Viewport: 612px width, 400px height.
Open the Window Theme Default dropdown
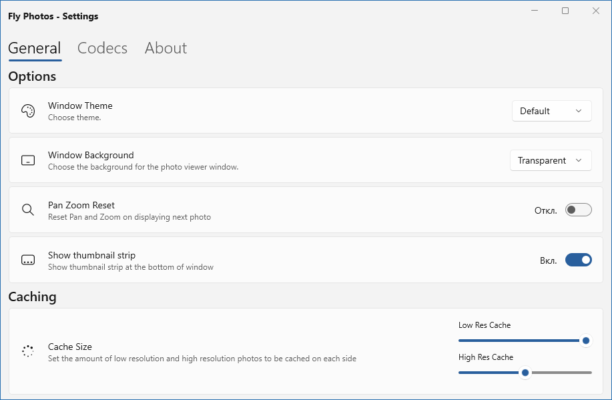coord(552,111)
